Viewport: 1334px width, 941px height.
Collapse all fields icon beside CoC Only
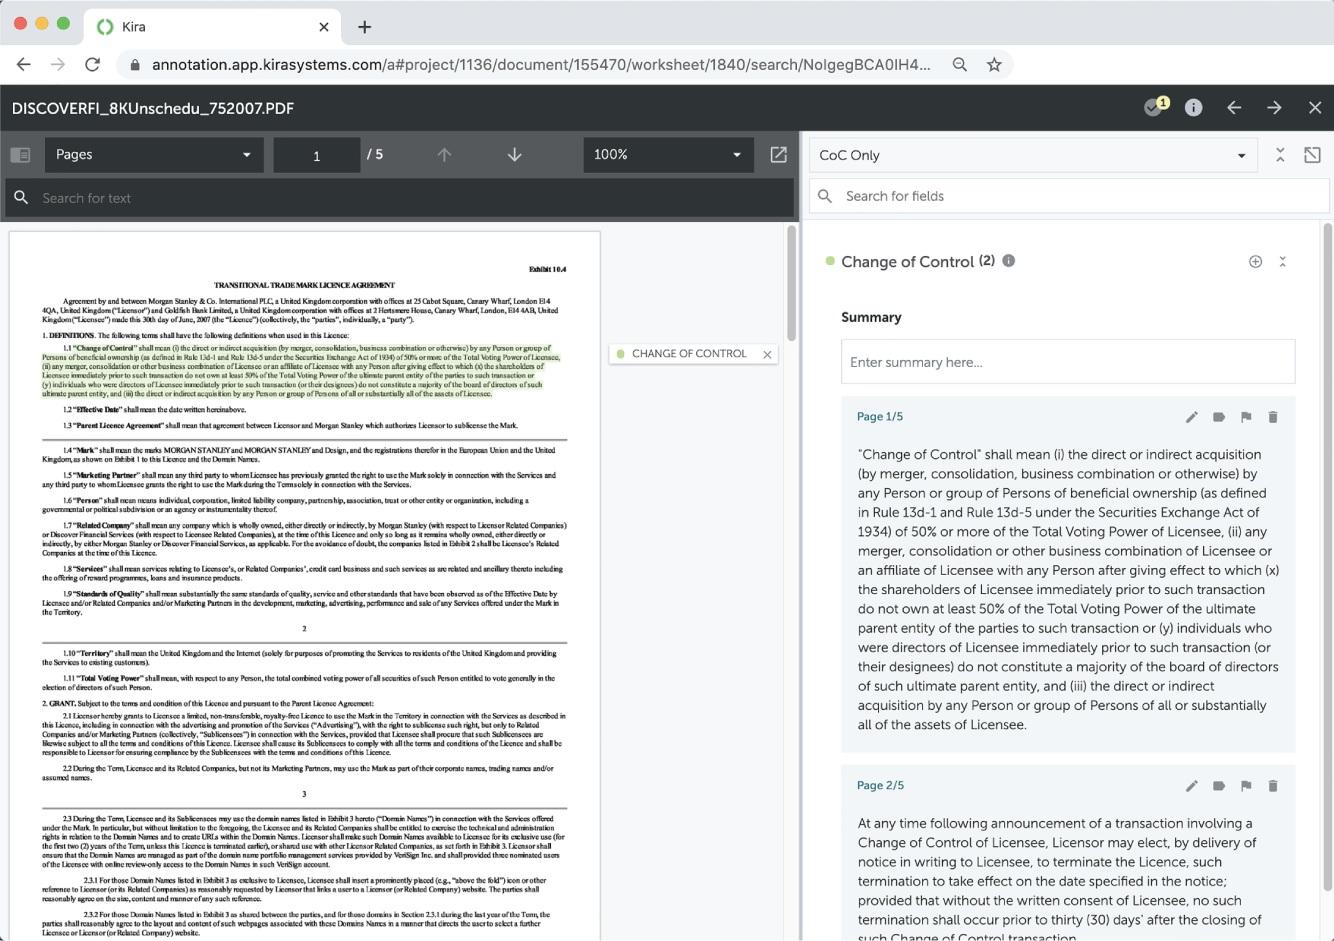[x=1280, y=155]
